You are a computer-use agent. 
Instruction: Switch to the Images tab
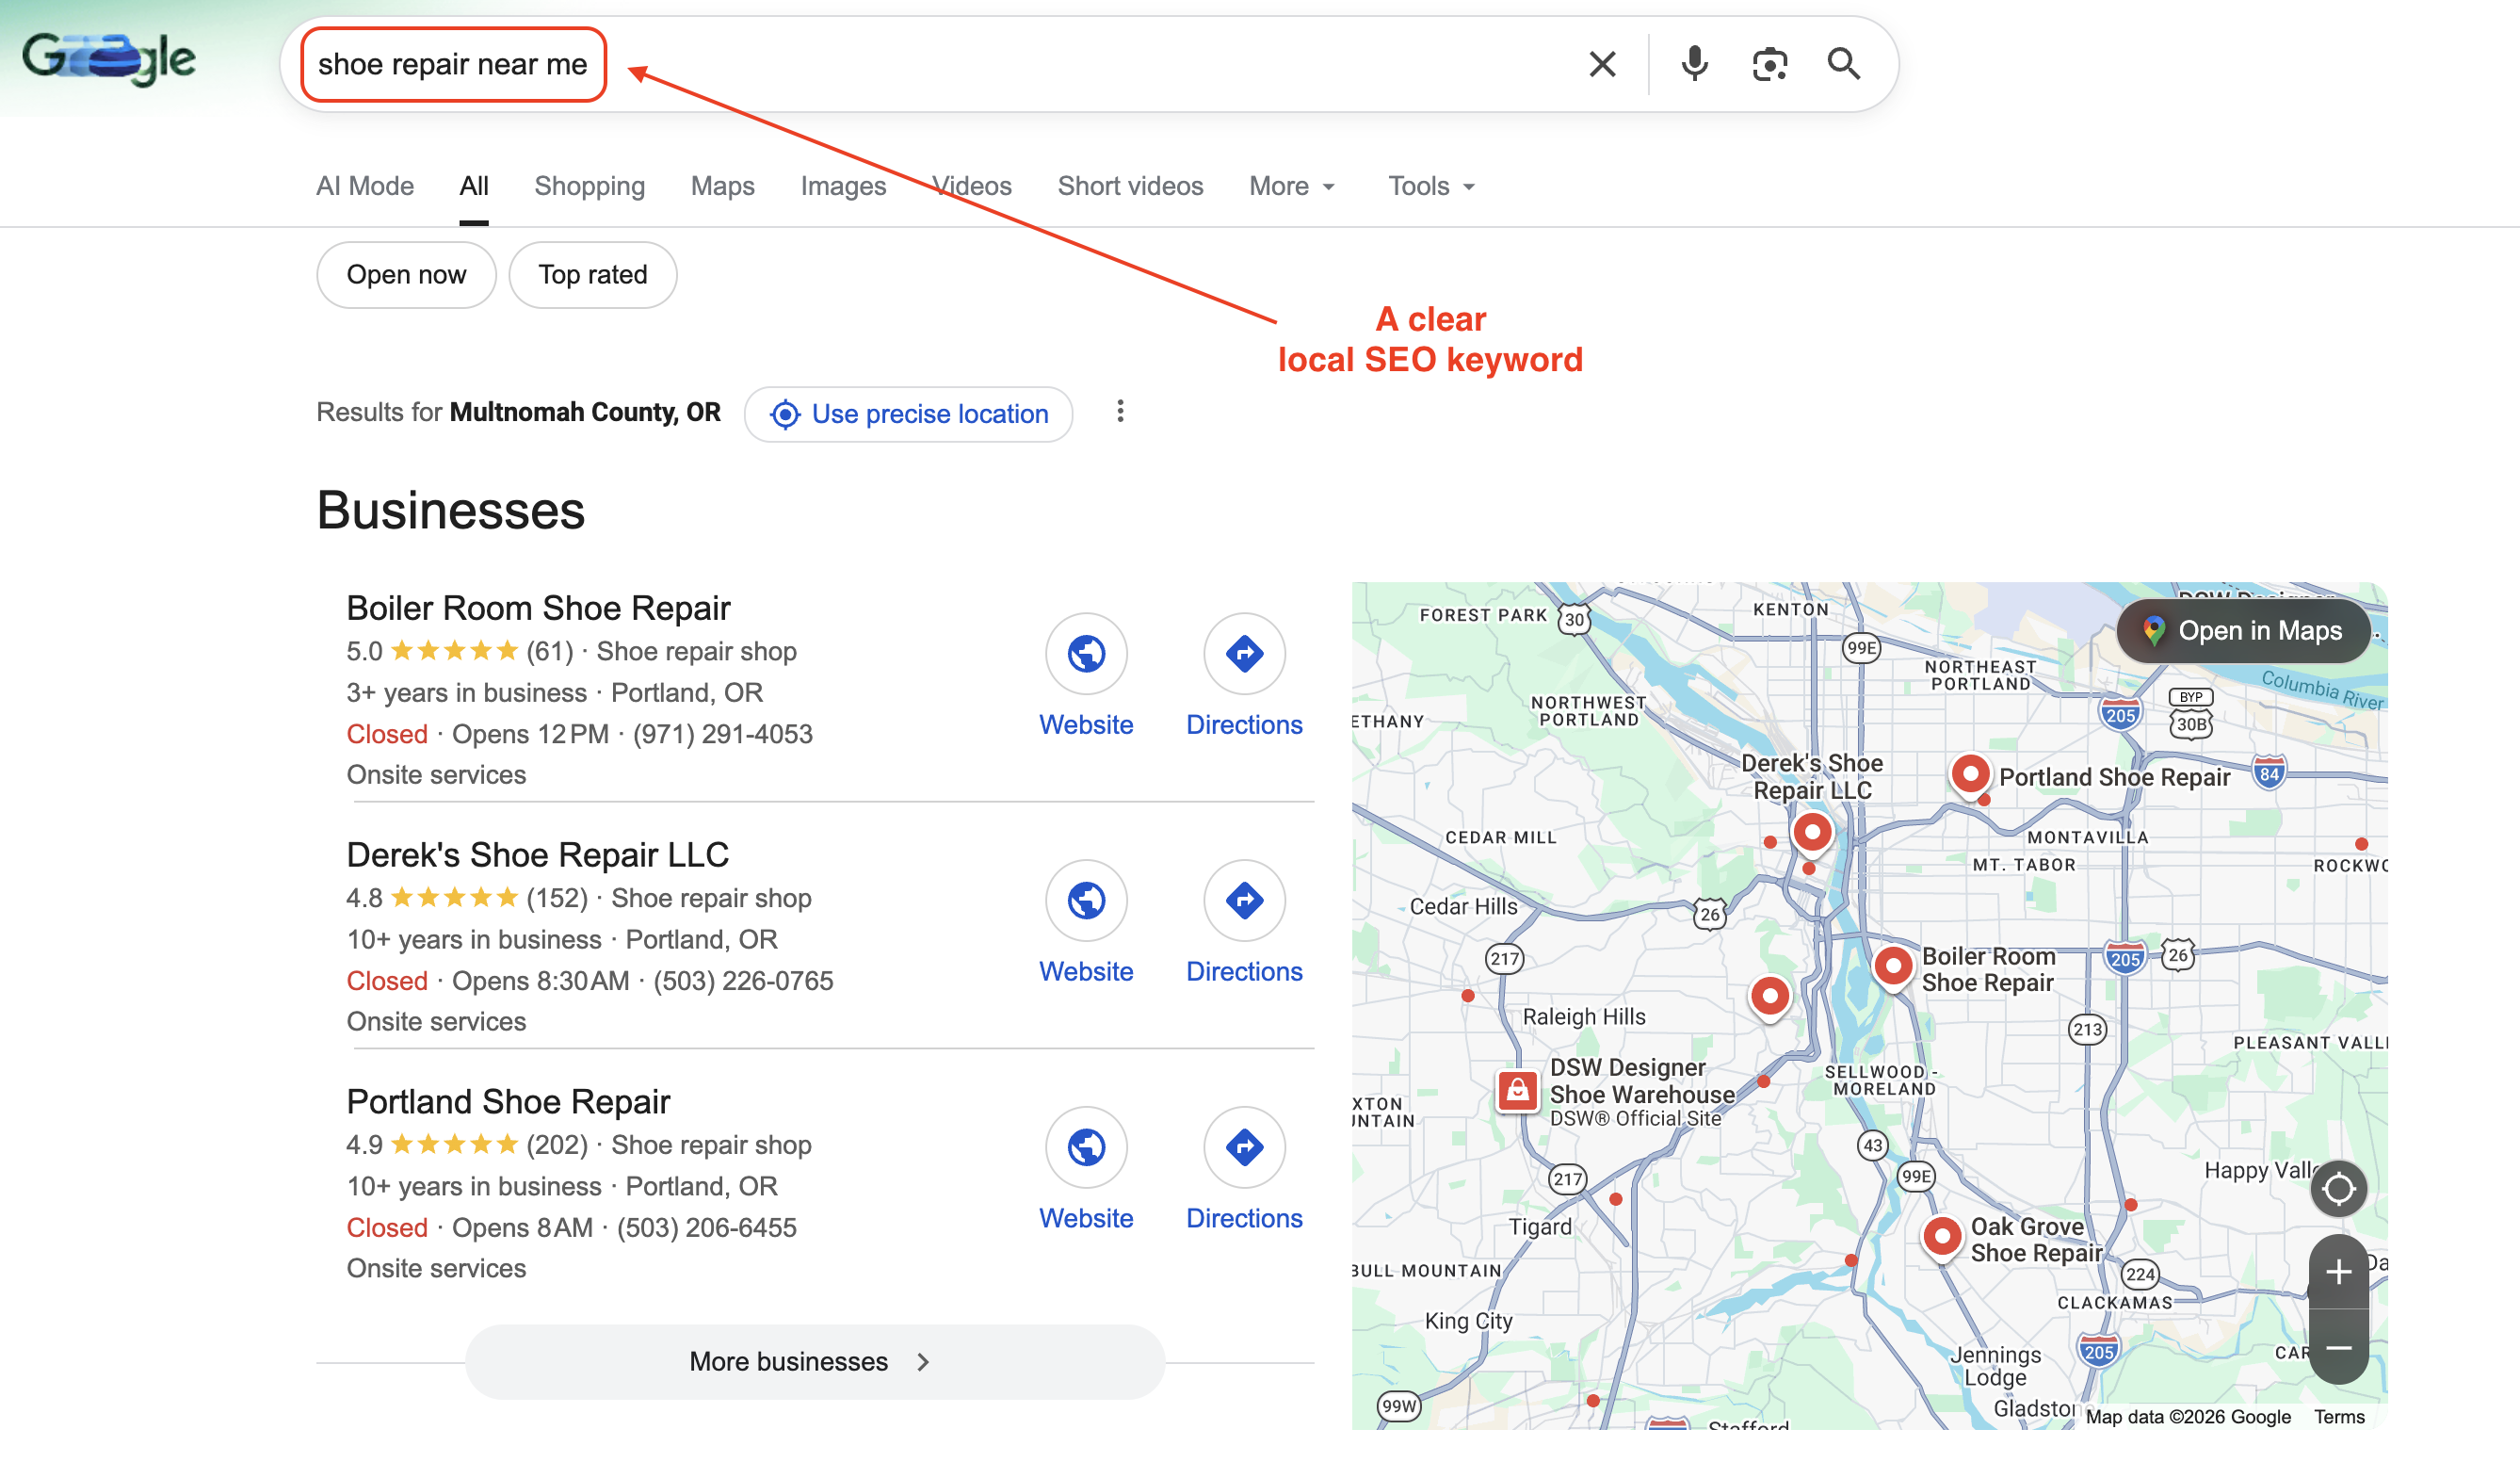[x=843, y=186]
